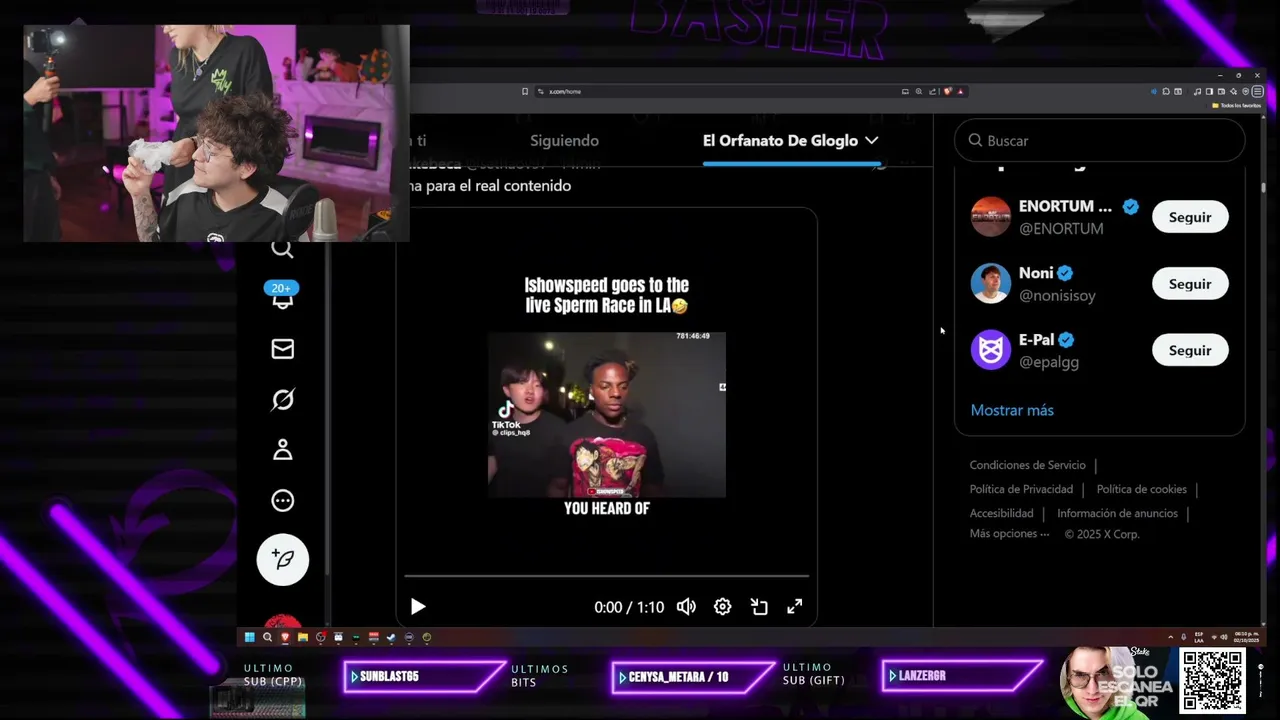Click the compose post feather button
1280x720 pixels.
click(x=283, y=559)
